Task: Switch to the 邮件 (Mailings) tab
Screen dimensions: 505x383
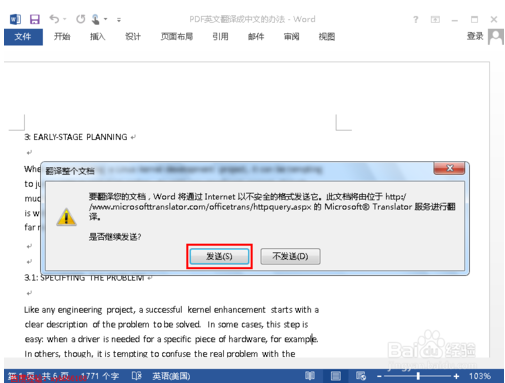Action: click(x=256, y=36)
